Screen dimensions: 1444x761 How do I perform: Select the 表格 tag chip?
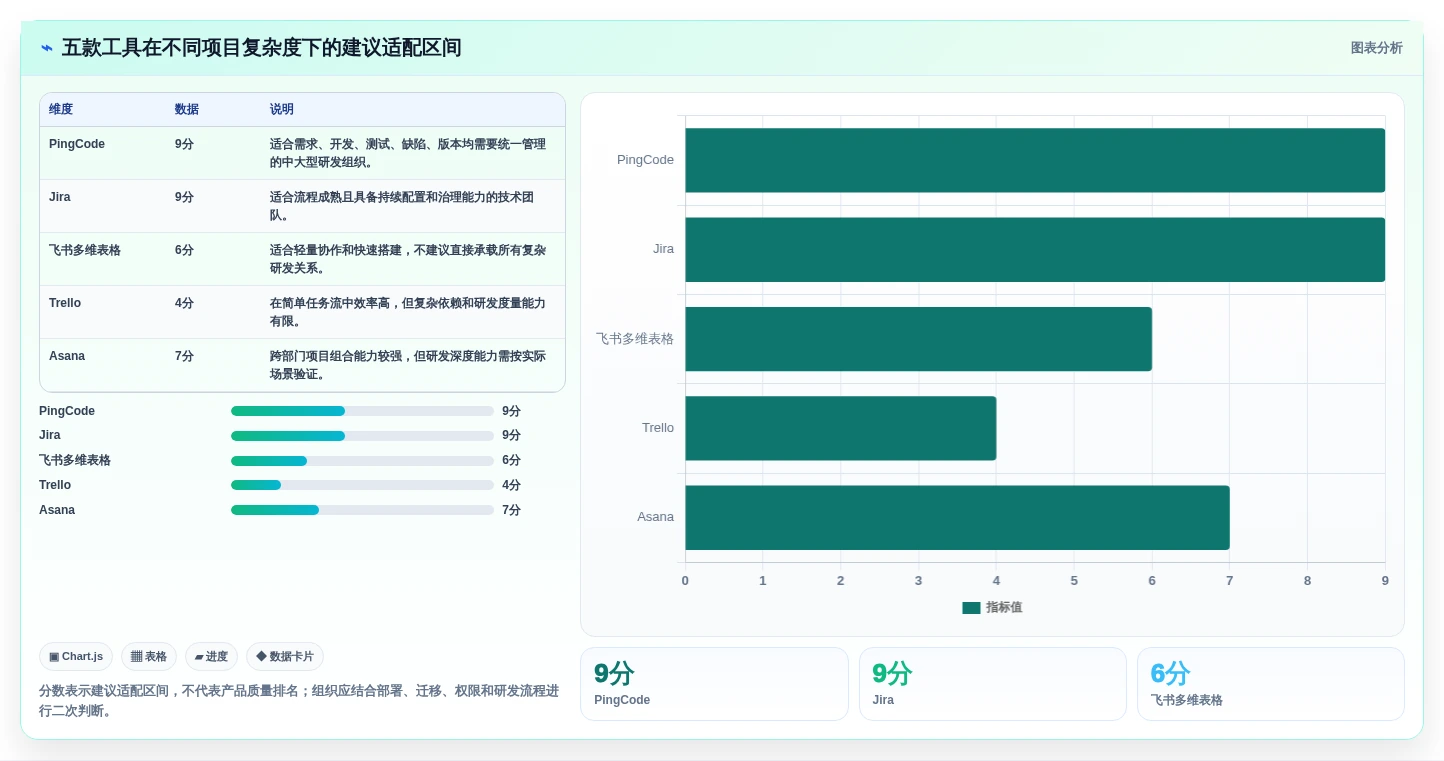tap(149, 657)
